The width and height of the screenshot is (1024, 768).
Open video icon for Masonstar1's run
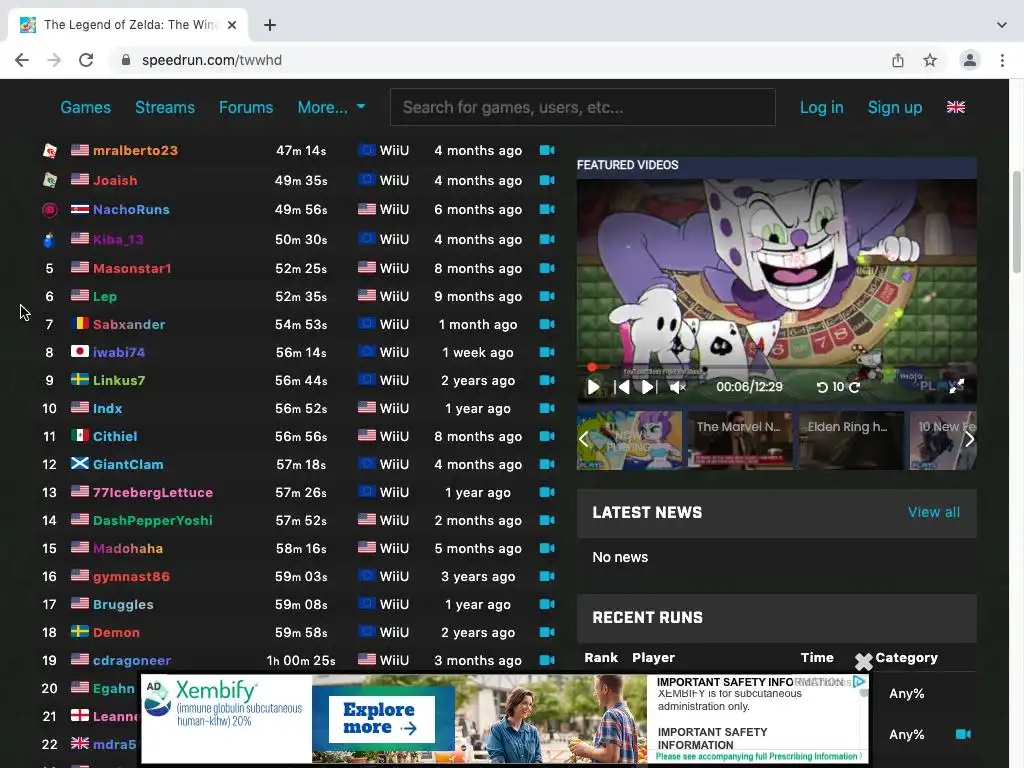coord(547,268)
